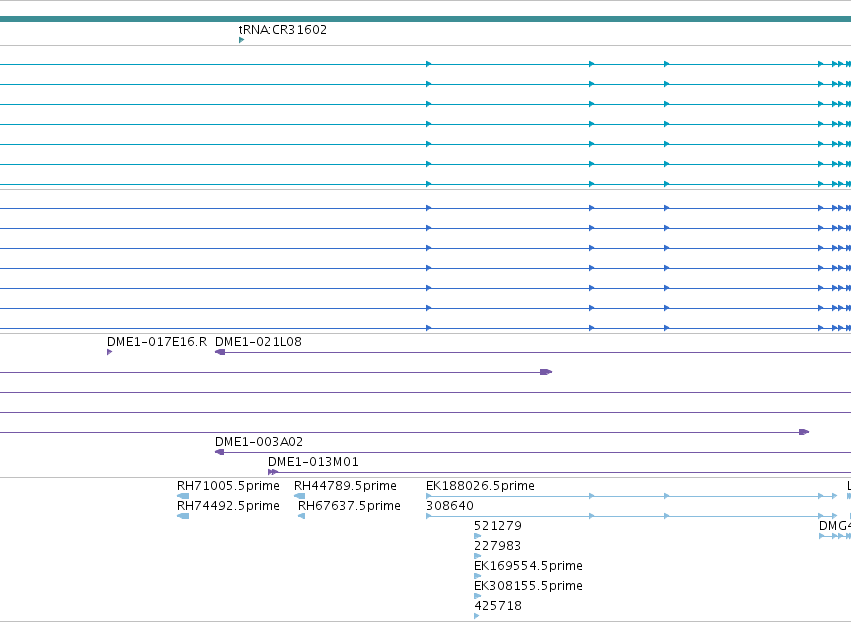Click the EK169554.5prime EST label

tap(528, 566)
